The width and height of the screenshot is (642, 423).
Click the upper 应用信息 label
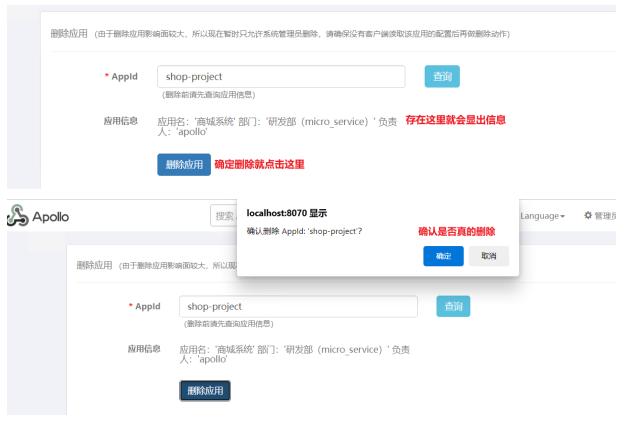point(120,121)
